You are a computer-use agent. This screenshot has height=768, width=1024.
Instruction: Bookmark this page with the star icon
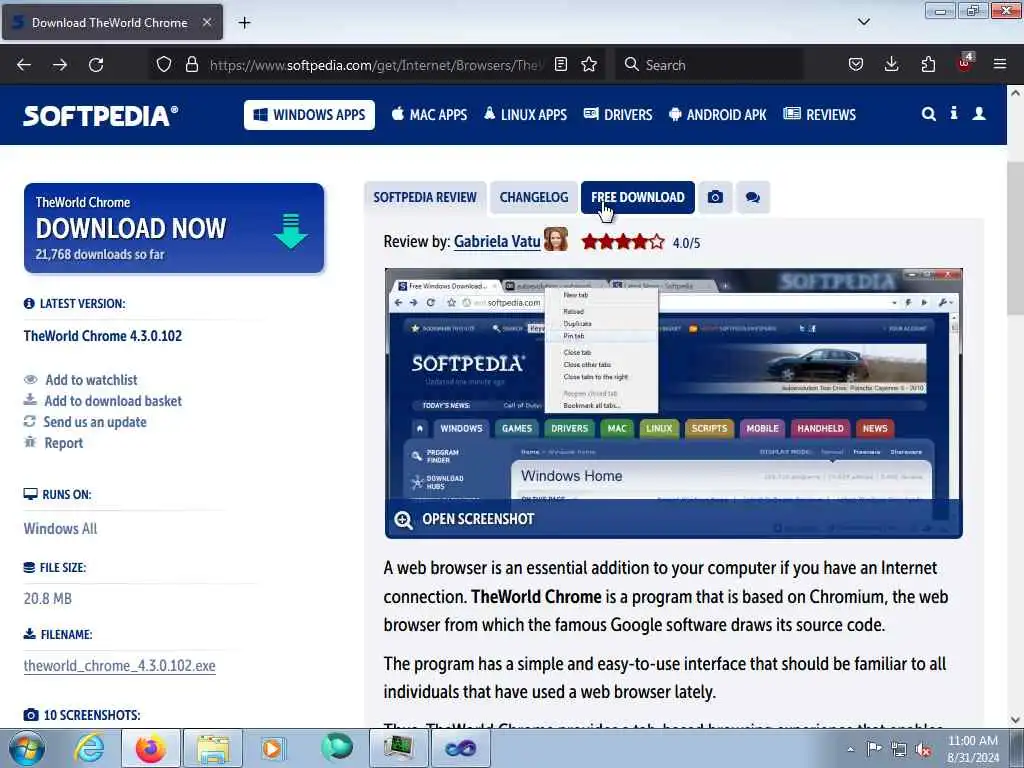coord(589,65)
